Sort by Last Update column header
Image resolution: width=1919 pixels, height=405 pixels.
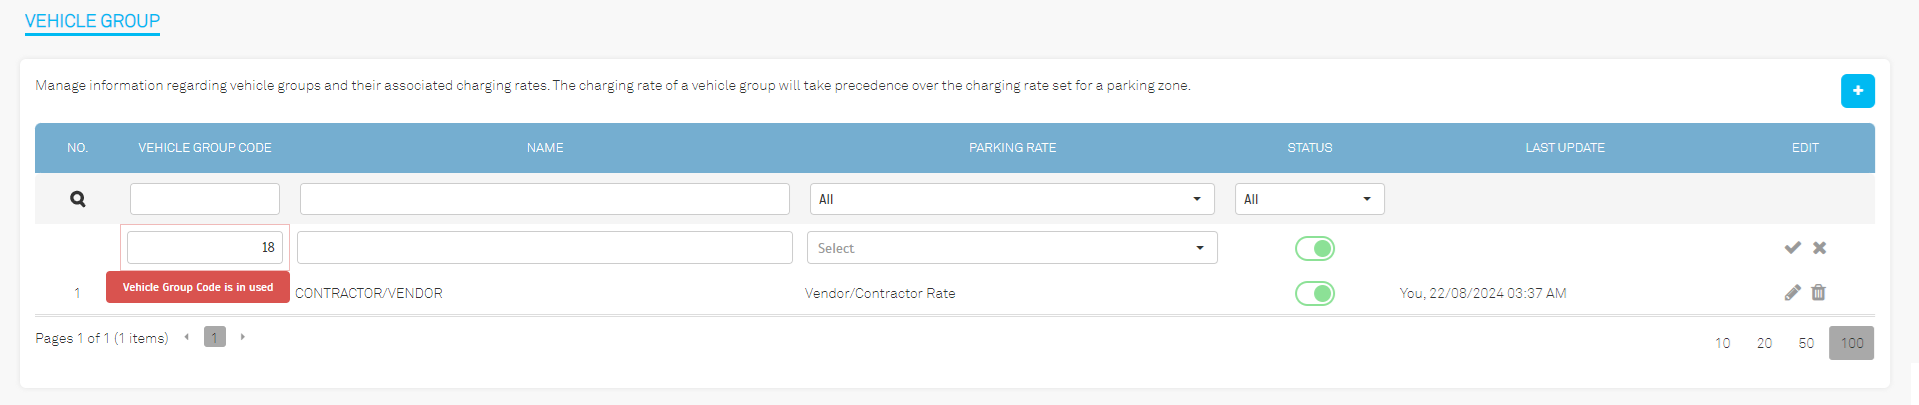[x=1564, y=148]
